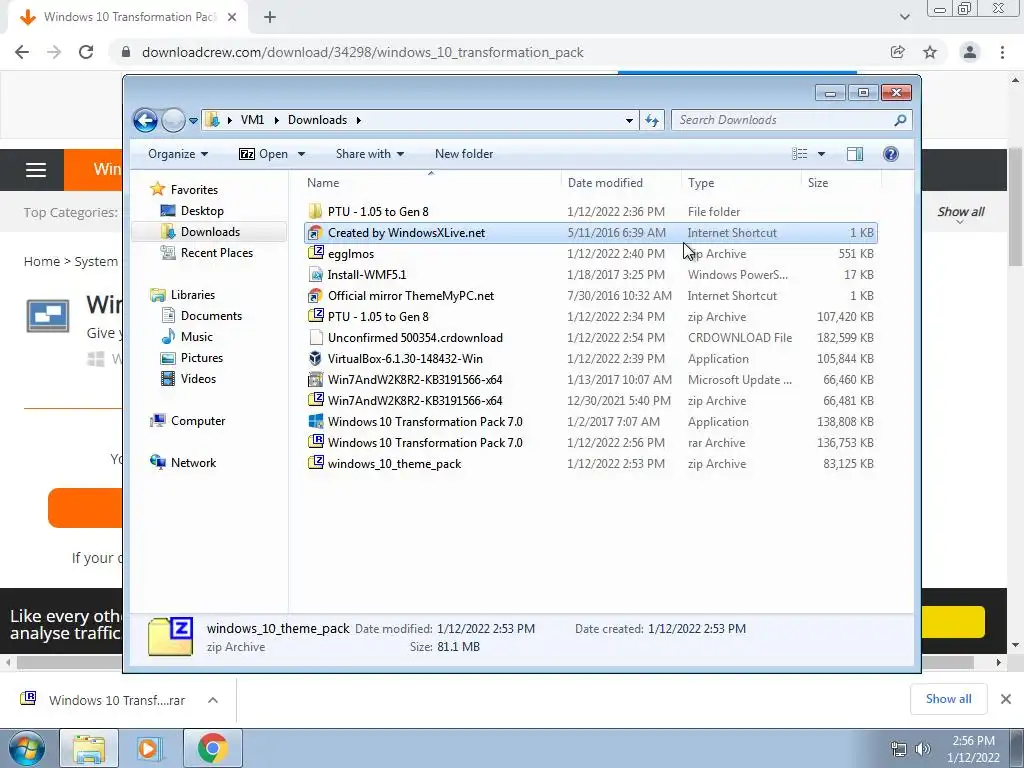Select Unconfirmed 500354.crdownload file icon
The image size is (1024, 768).
coord(315,338)
